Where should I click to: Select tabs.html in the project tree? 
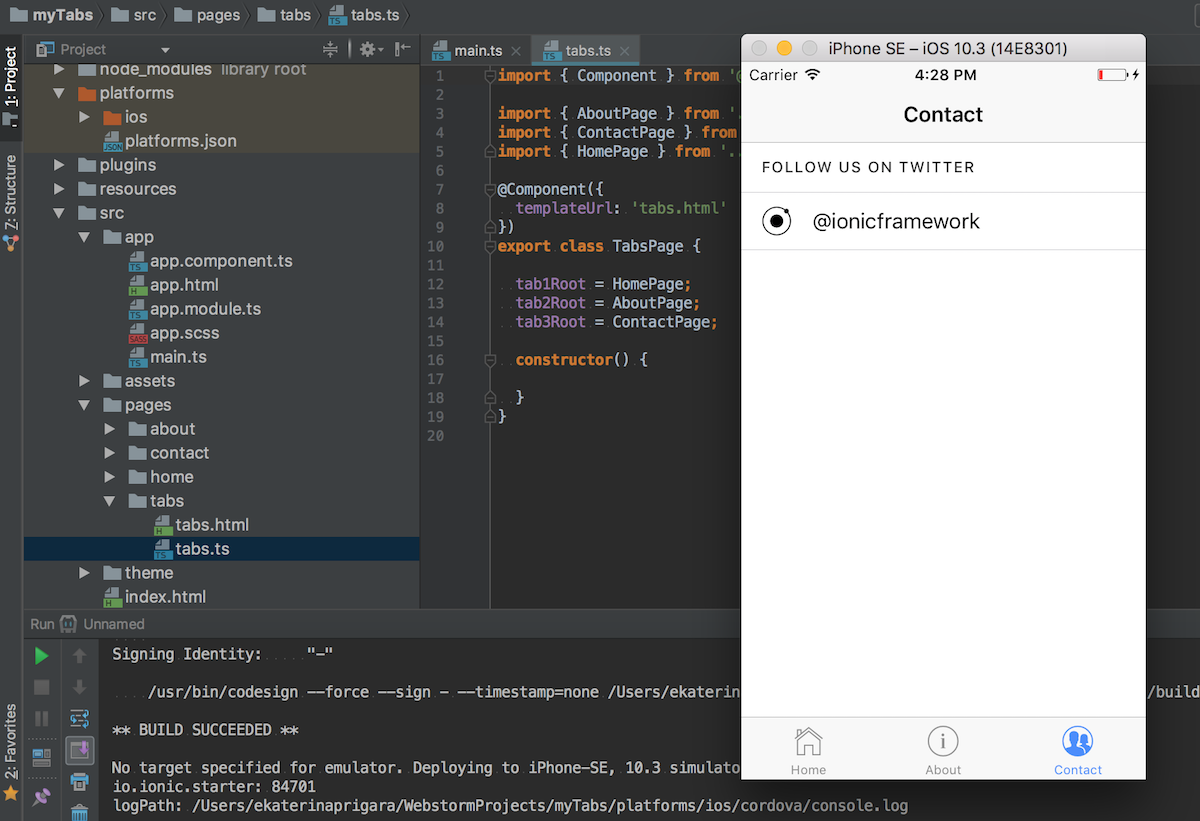tap(214, 524)
